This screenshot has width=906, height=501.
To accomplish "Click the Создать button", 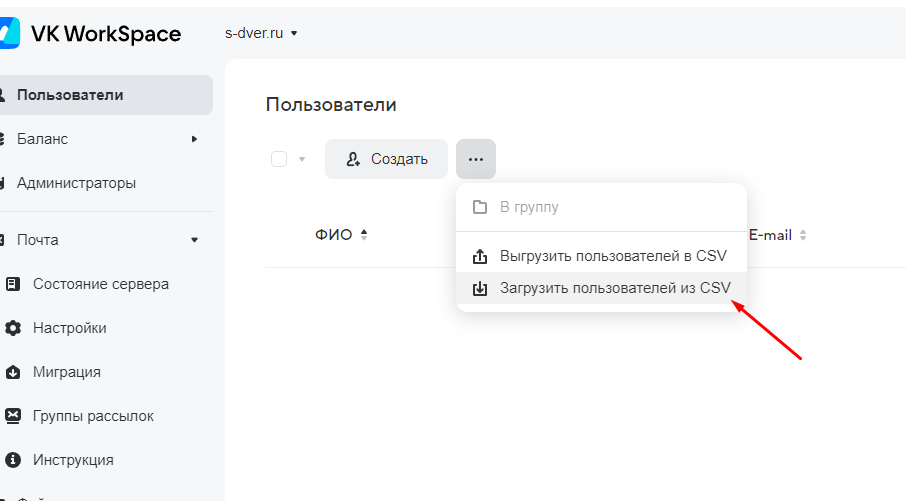I will point(386,159).
